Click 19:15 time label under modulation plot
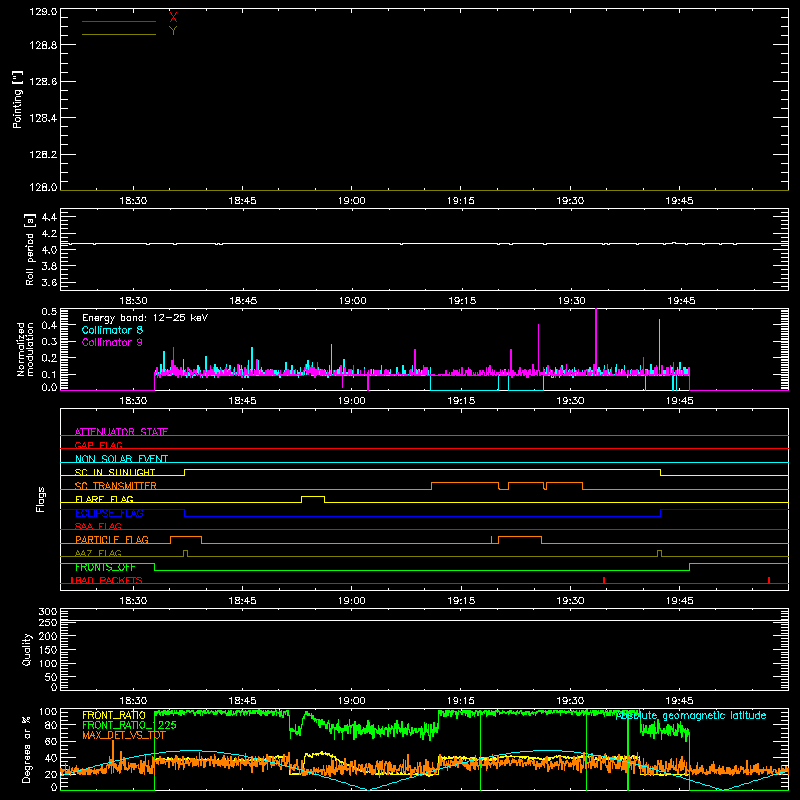The width and height of the screenshot is (800, 800). click(461, 401)
